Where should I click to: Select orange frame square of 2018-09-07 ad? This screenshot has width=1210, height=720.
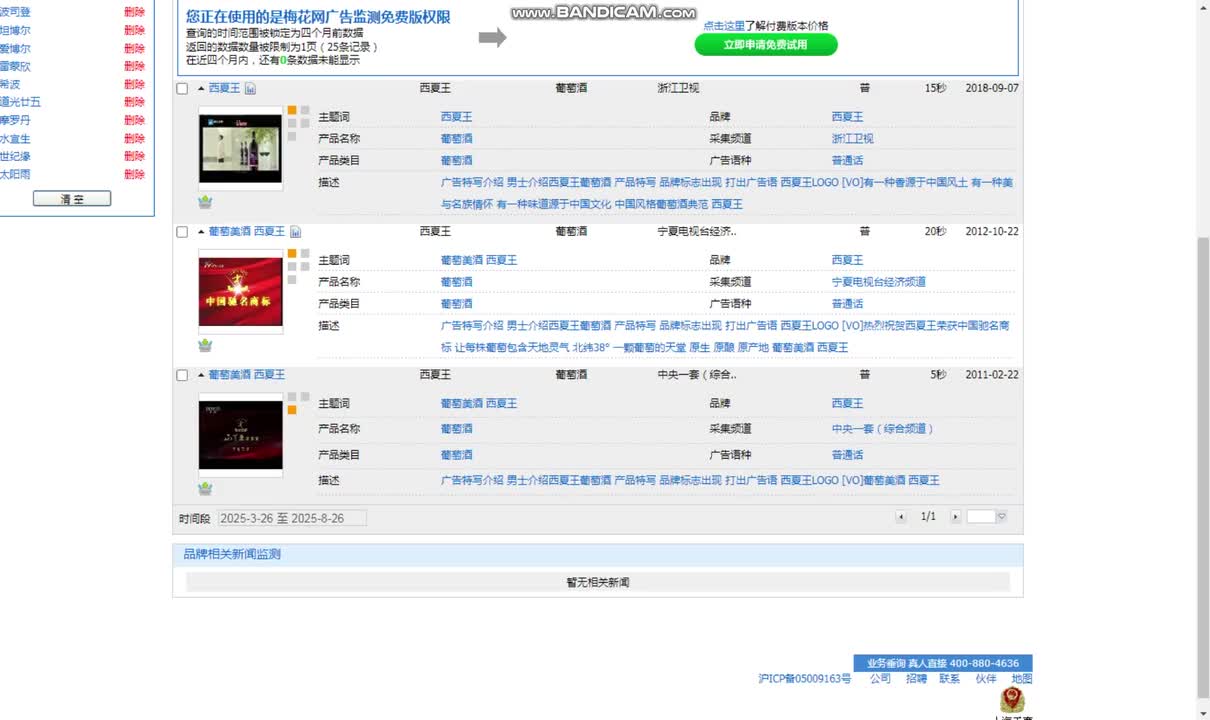pos(292,111)
